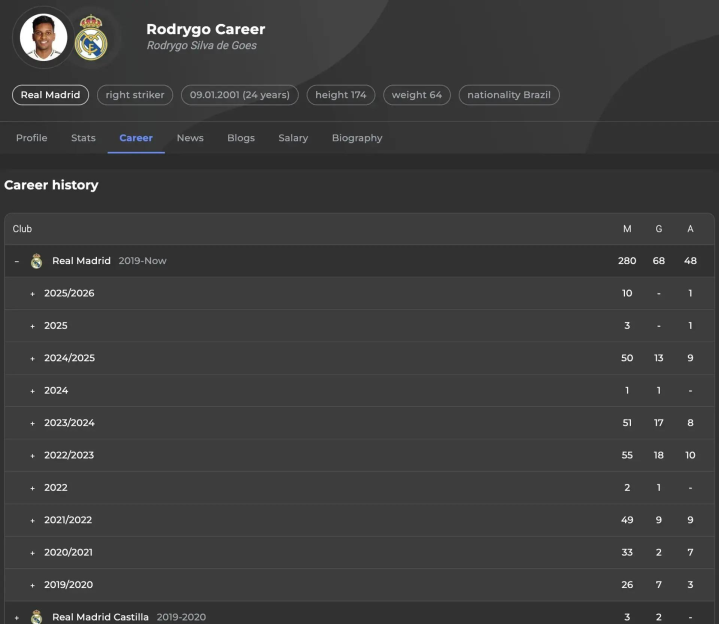
Task: Switch to the Stats tab
Action: click(x=83, y=138)
